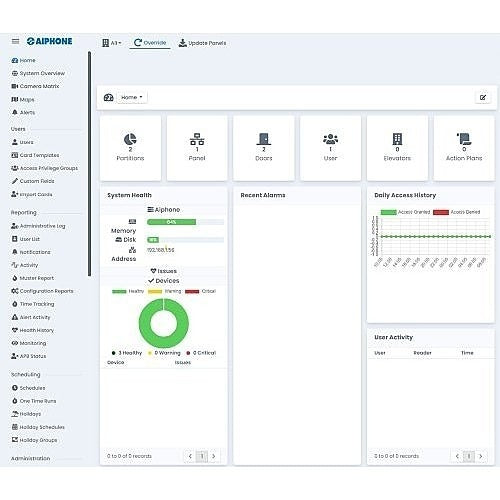The width and height of the screenshot is (500, 500).
Task: Open the Action Plans tile
Action: point(464,148)
